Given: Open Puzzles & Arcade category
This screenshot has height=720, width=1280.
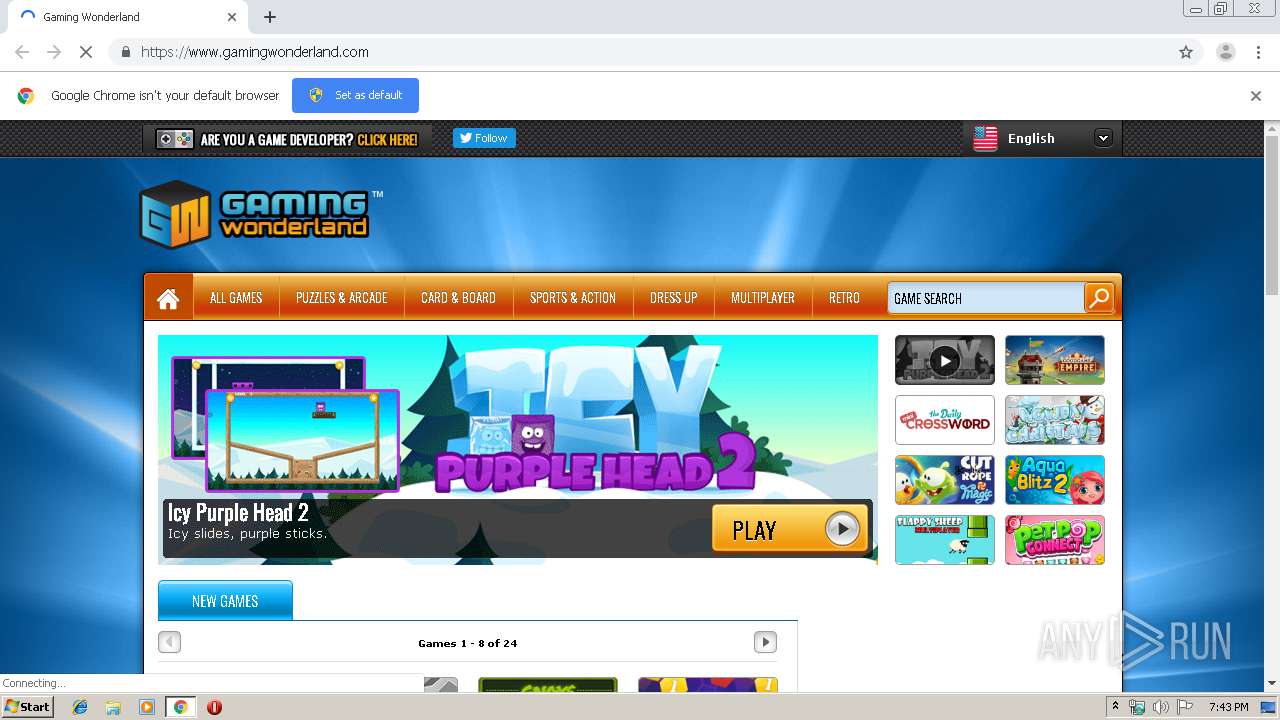Looking at the screenshot, I should click(341, 298).
